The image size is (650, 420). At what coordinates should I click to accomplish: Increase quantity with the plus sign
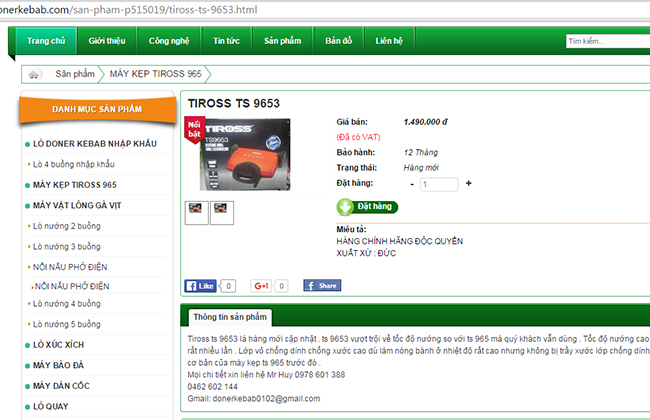tap(468, 184)
